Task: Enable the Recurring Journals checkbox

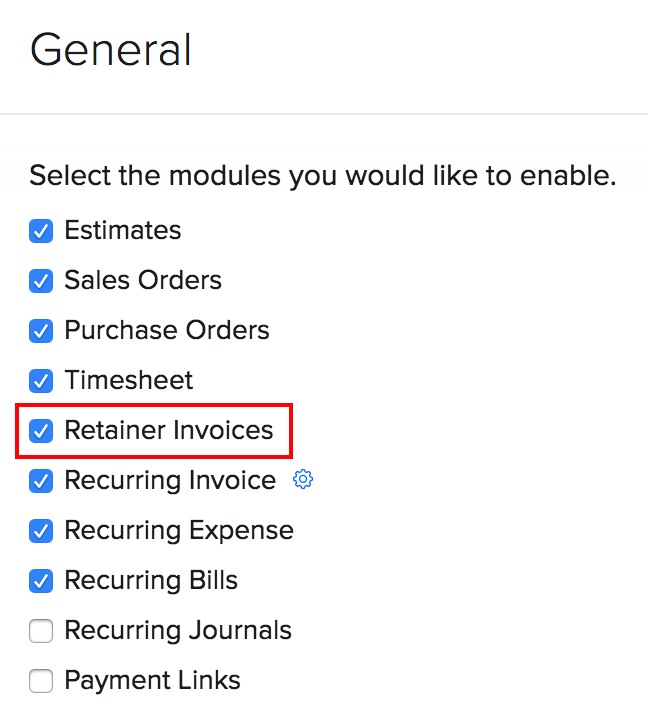Action: click(x=41, y=631)
